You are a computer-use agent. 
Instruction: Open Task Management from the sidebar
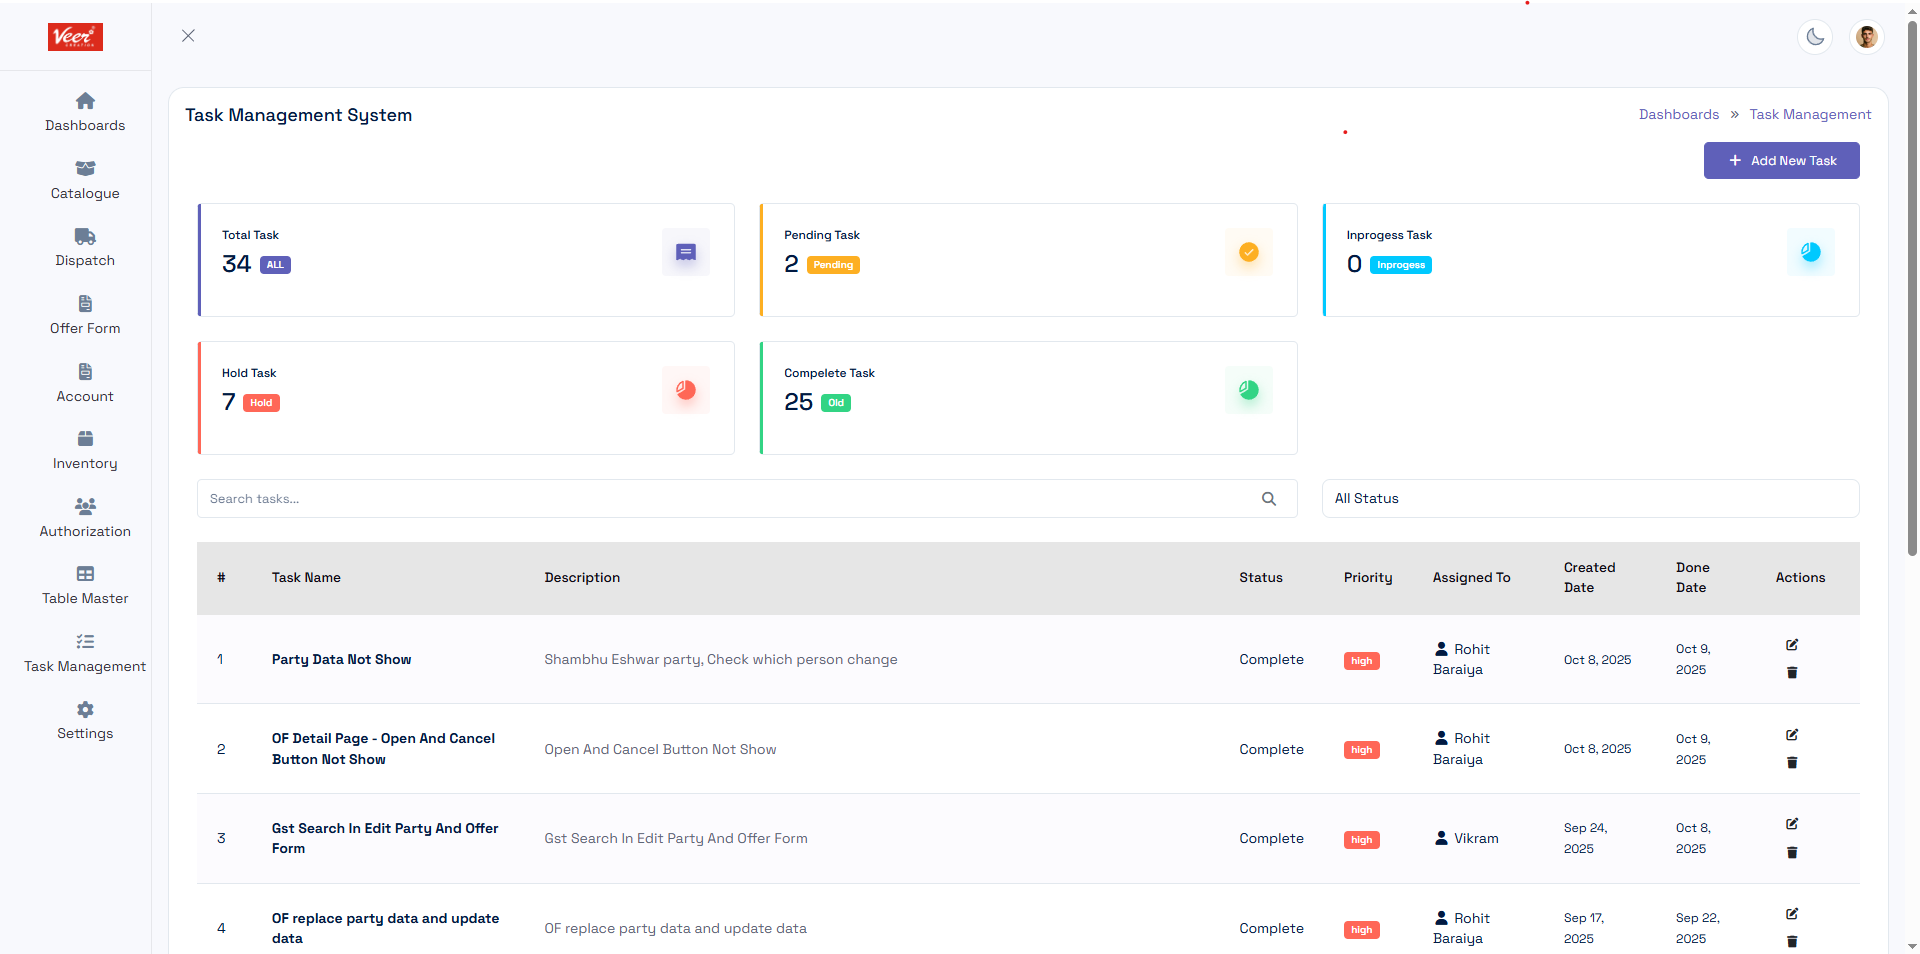click(85, 651)
